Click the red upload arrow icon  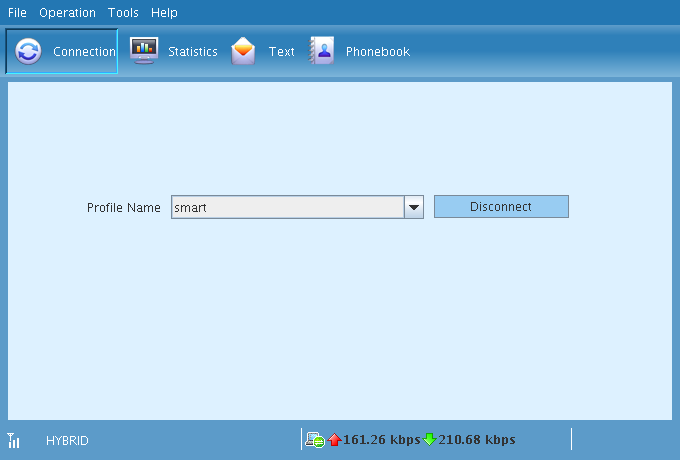coord(335,440)
